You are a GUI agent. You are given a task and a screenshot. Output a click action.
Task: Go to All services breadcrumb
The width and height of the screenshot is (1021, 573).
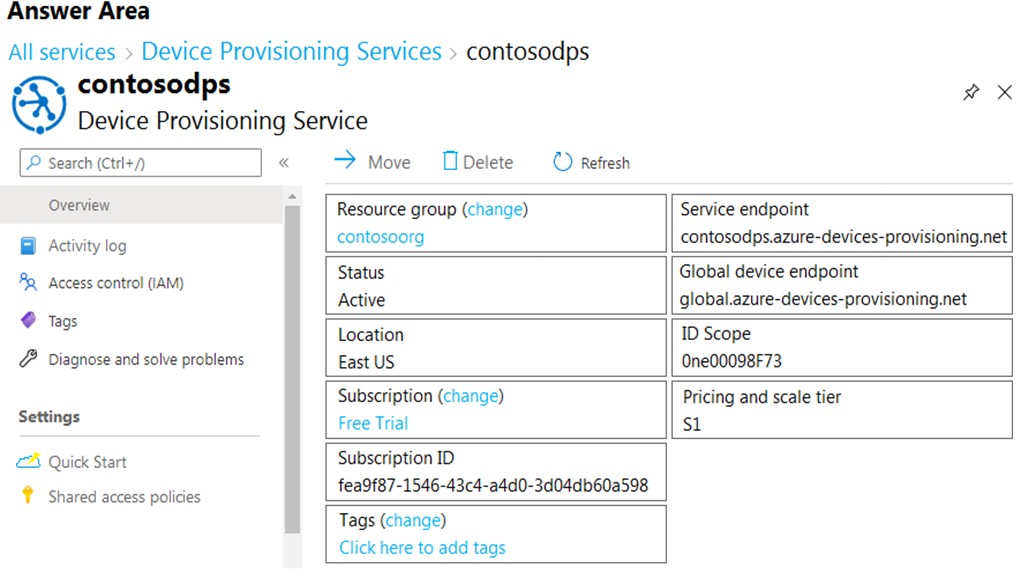pyautogui.click(x=62, y=52)
